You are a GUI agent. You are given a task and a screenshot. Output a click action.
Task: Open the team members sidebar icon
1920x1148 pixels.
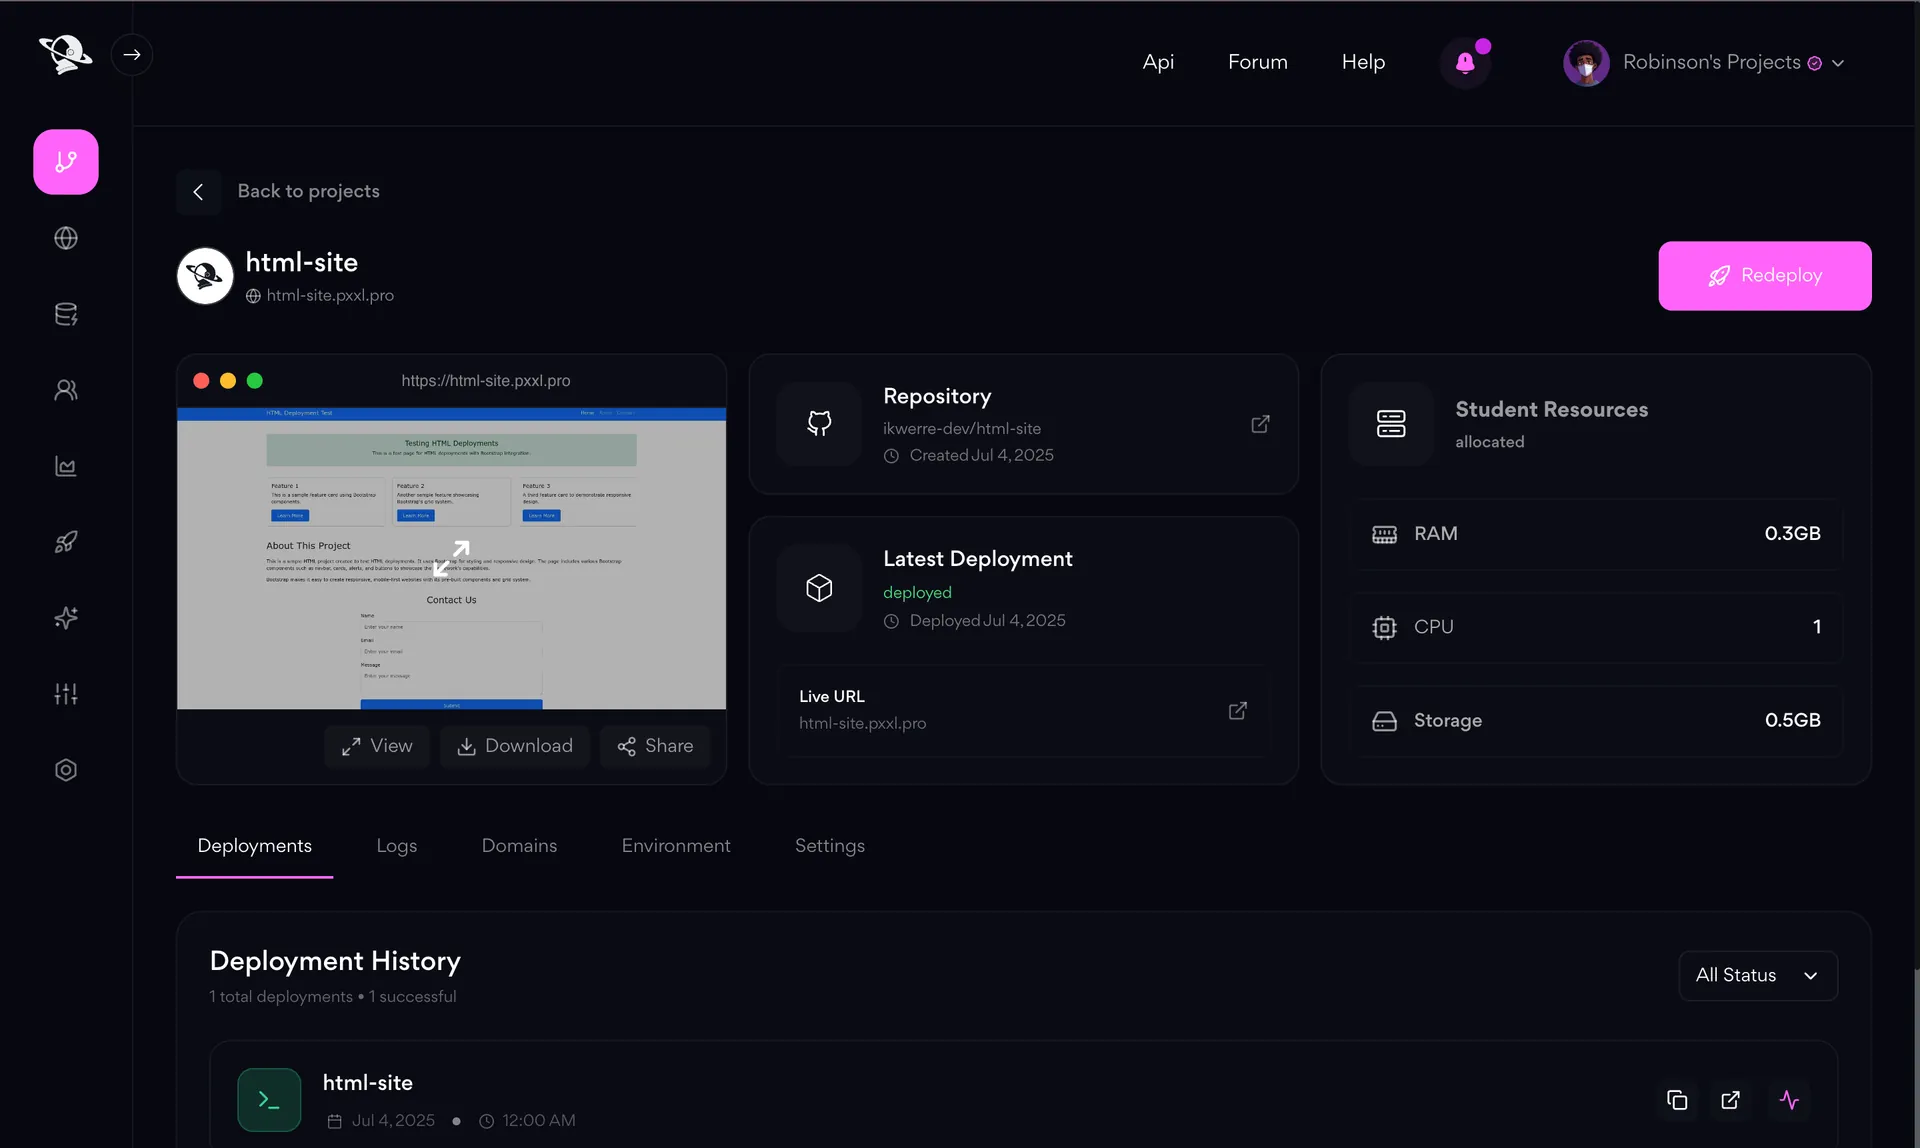coord(66,390)
